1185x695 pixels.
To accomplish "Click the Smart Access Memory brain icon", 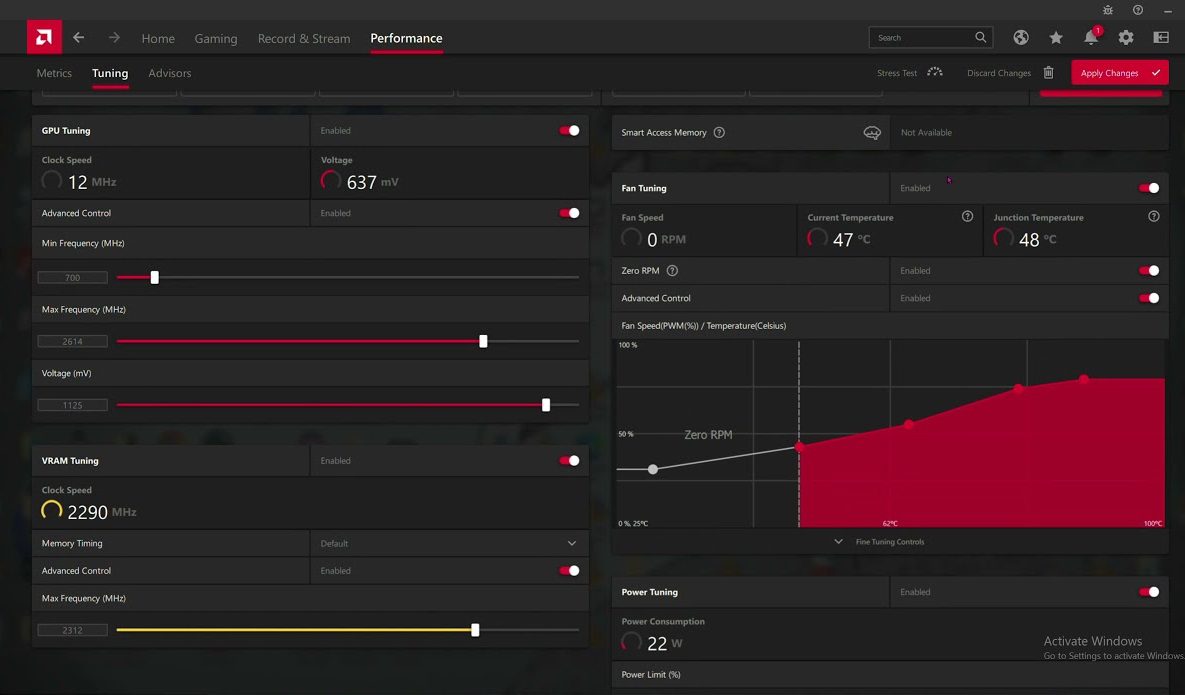I will pyautogui.click(x=872, y=132).
